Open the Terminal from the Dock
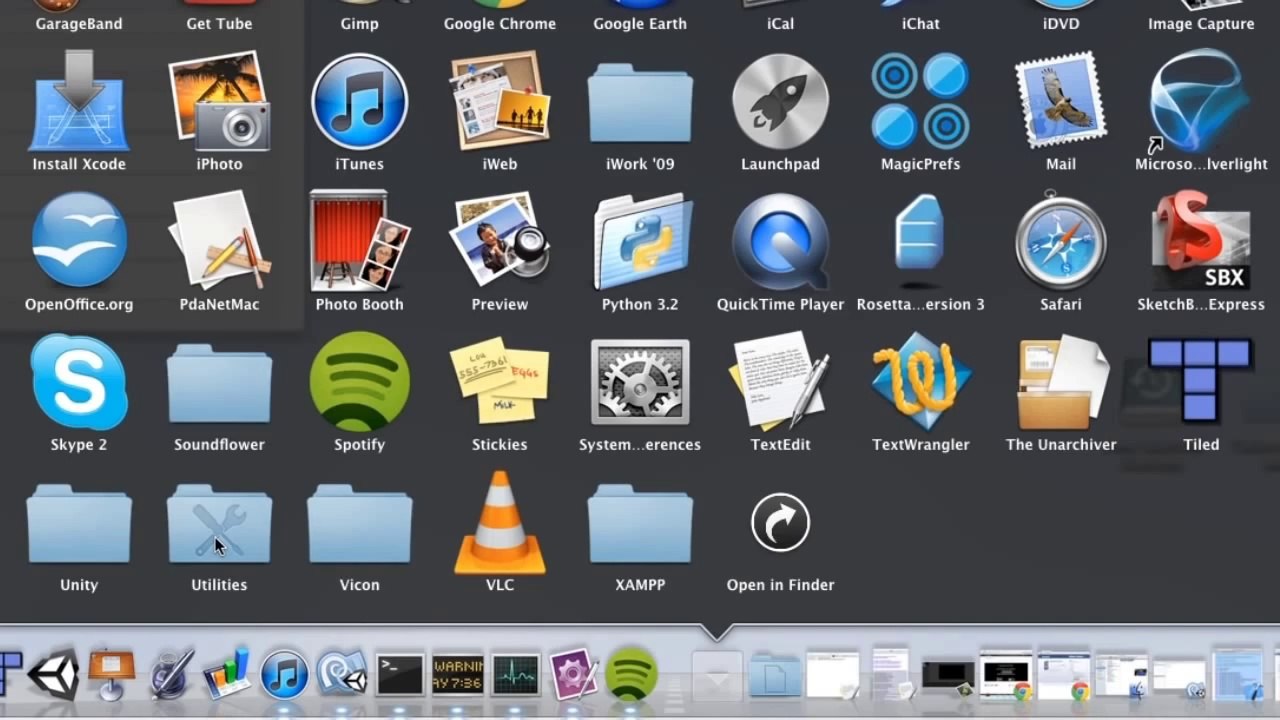Image resolution: width=1280 pixels, height=720 pixels. [x=399, y=674]
